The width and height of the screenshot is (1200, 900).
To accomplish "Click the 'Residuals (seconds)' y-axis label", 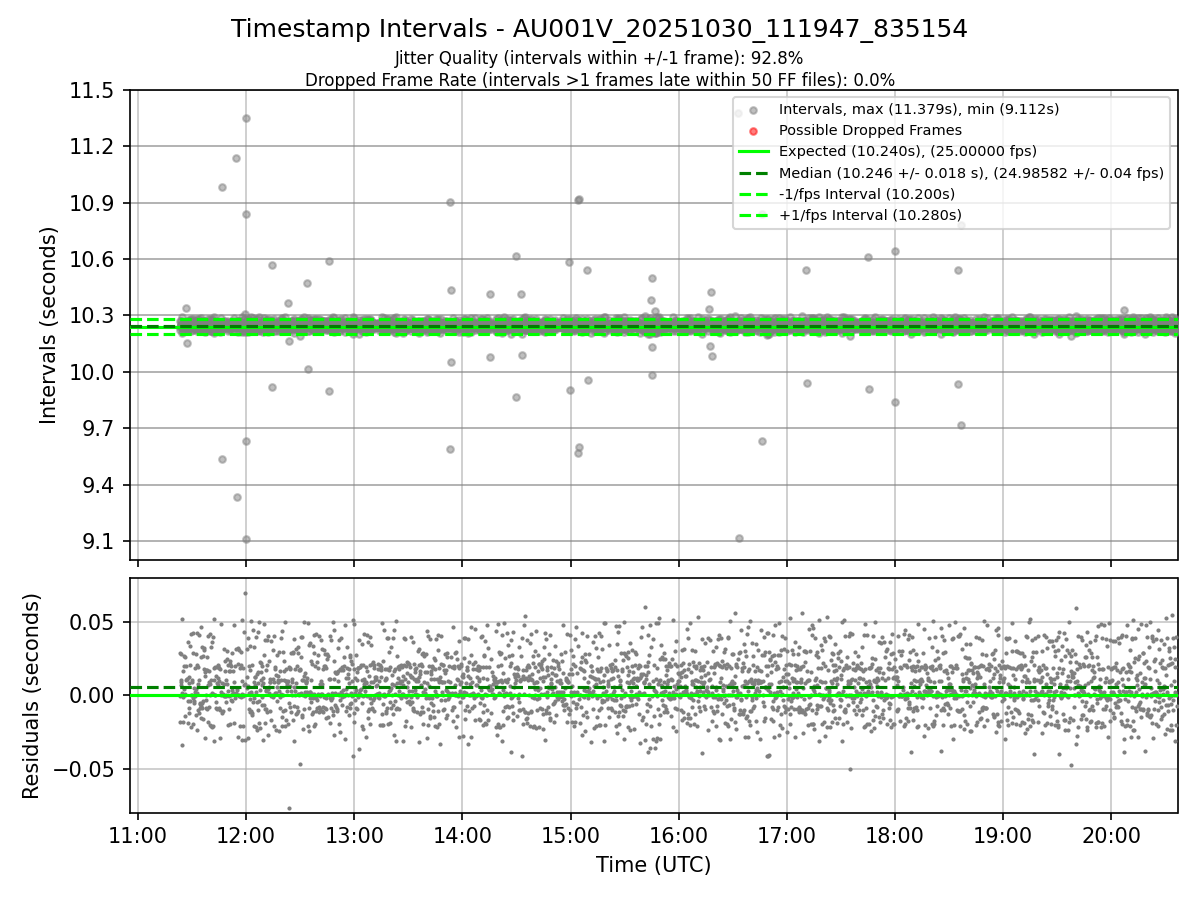I will coord(32,696).
